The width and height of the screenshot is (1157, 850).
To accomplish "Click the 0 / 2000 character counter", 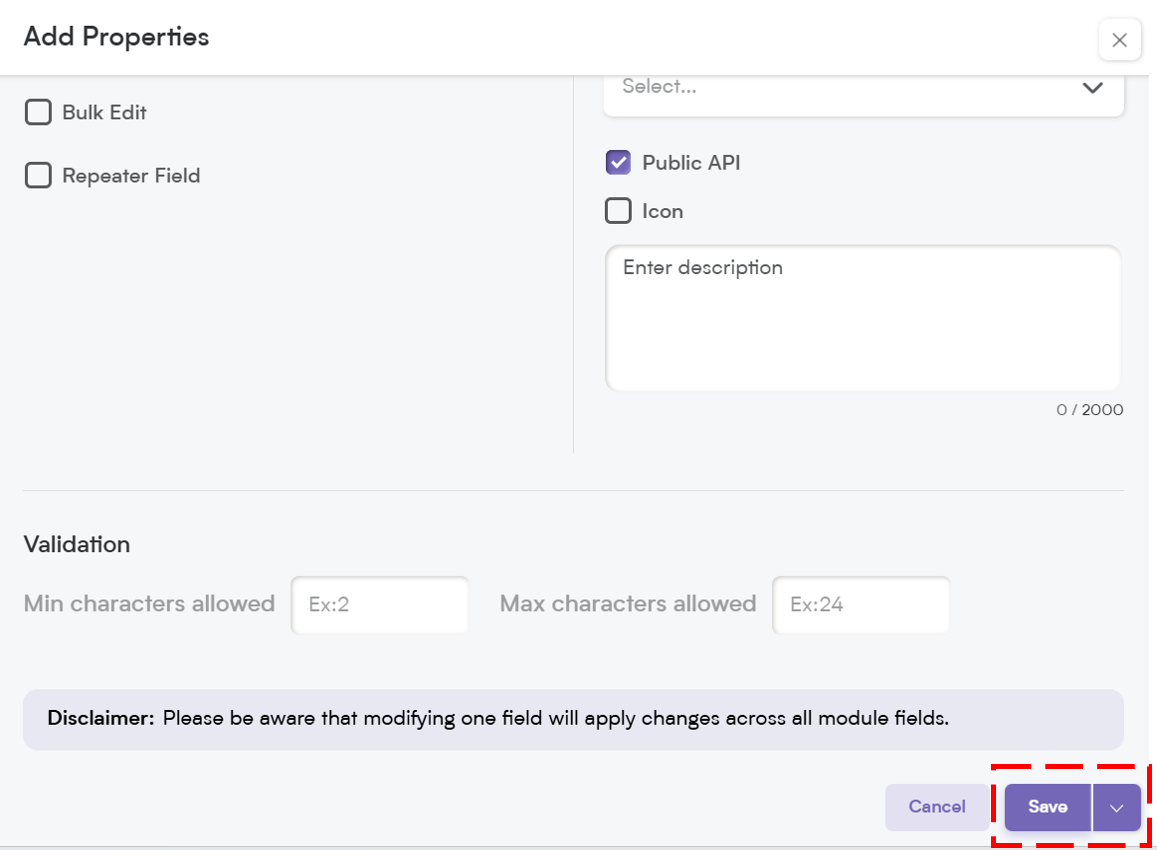I will click(1090, 410).
